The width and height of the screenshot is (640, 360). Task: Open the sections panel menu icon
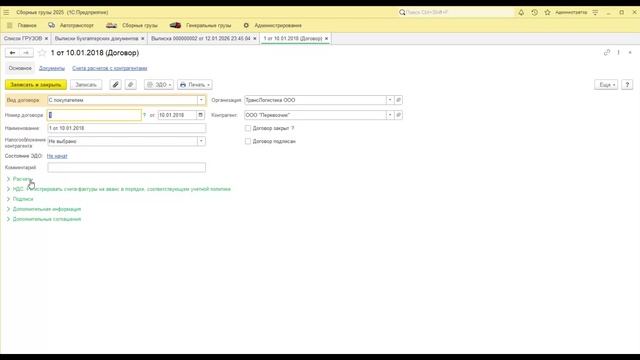point(10,25)
